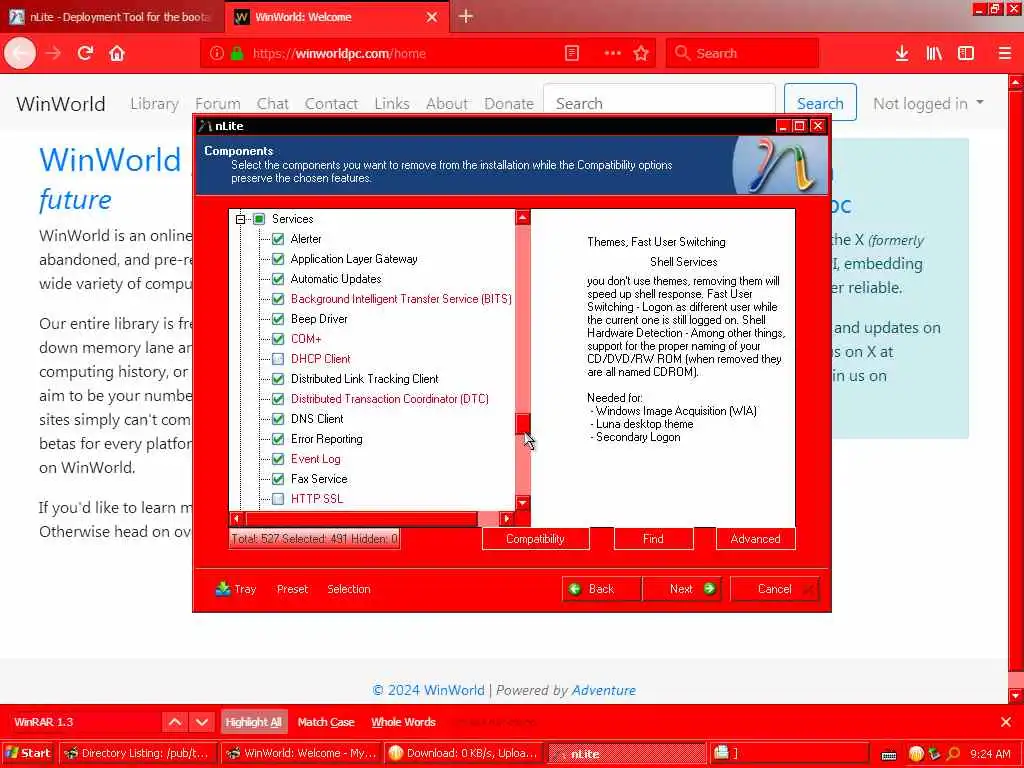Open page actions three-dot menu

tap(613, 54)
